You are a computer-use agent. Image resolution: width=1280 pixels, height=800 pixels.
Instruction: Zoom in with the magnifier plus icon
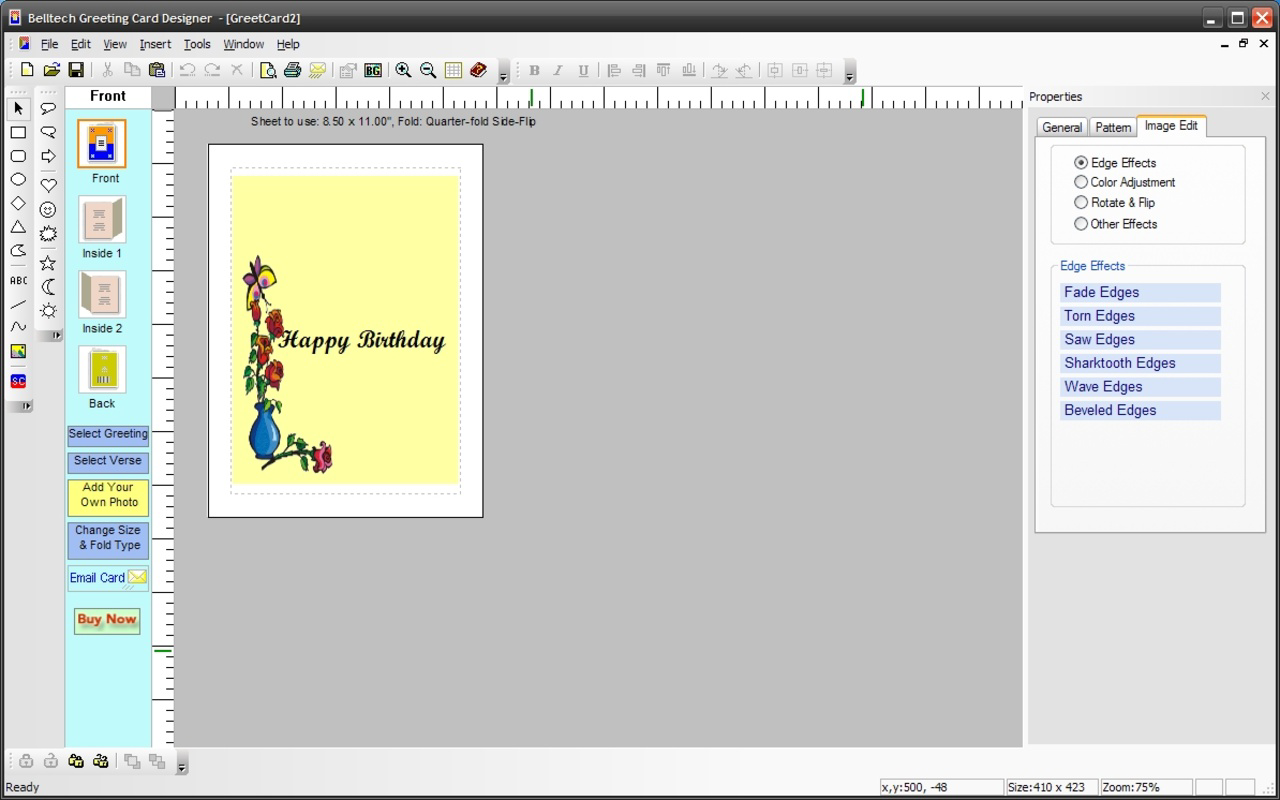coord(403,70)
